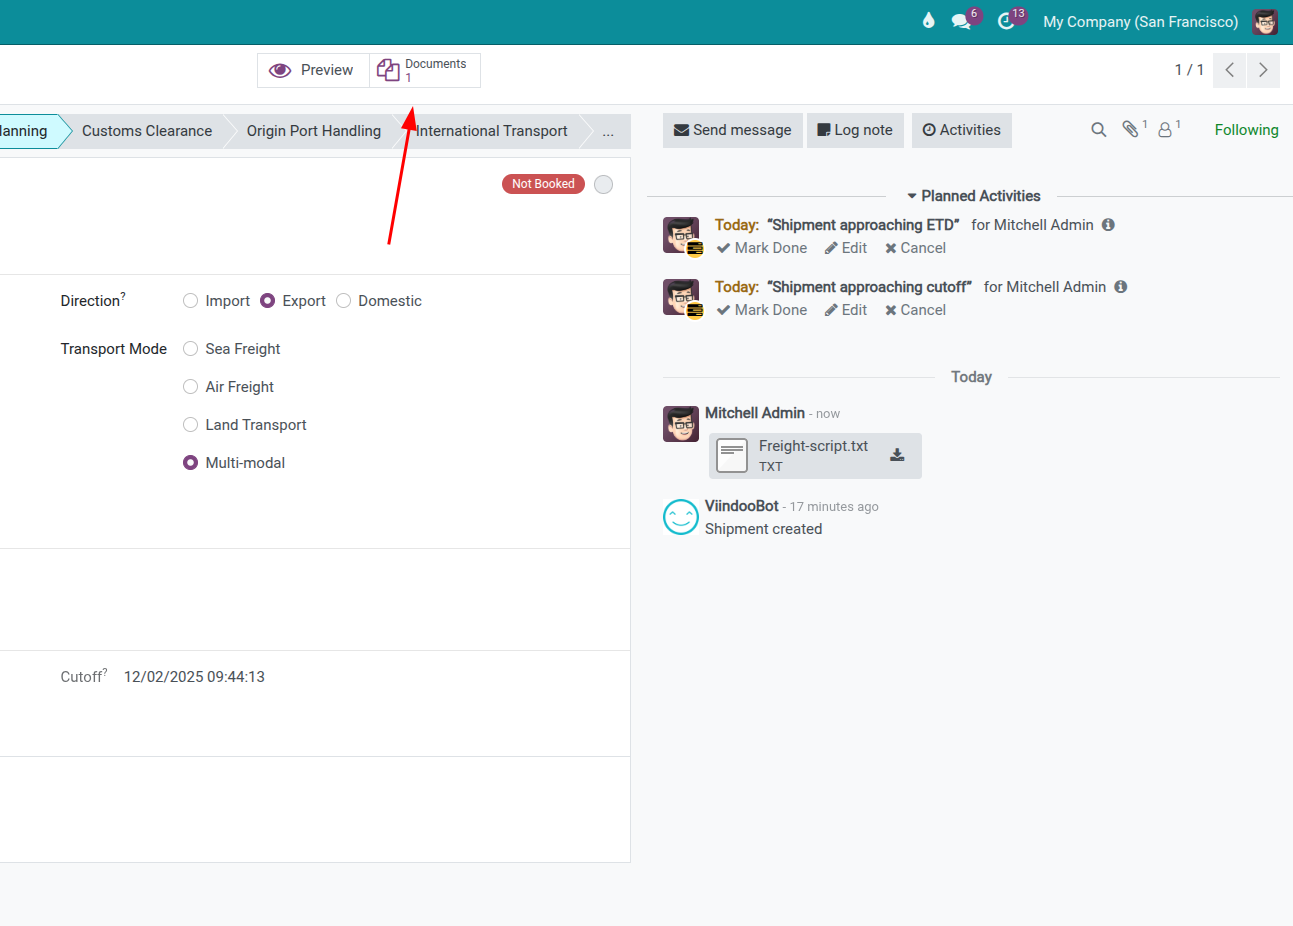Open the My Company (San Francisco) switcher

click(1140, 22)
